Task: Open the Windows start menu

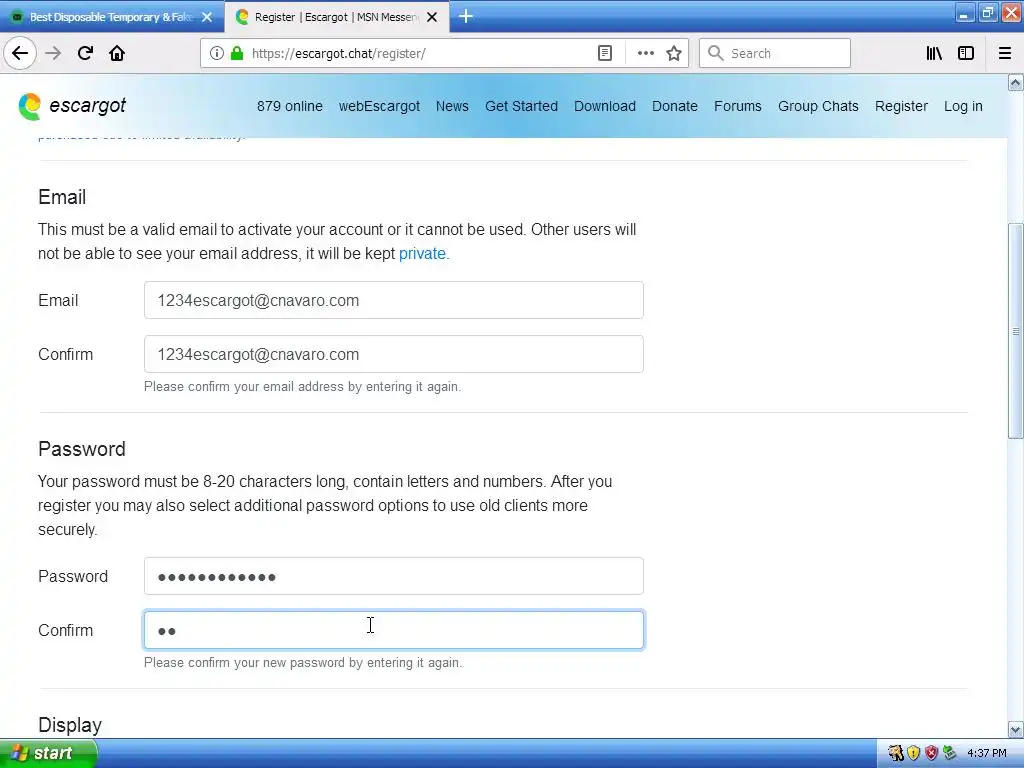Action: click(x=48, y=753)
